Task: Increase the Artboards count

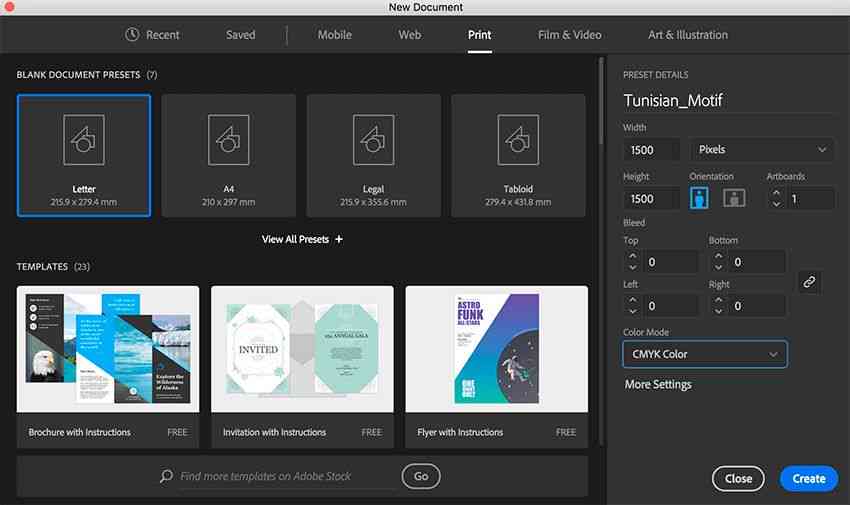Action: tap(776, 193)
